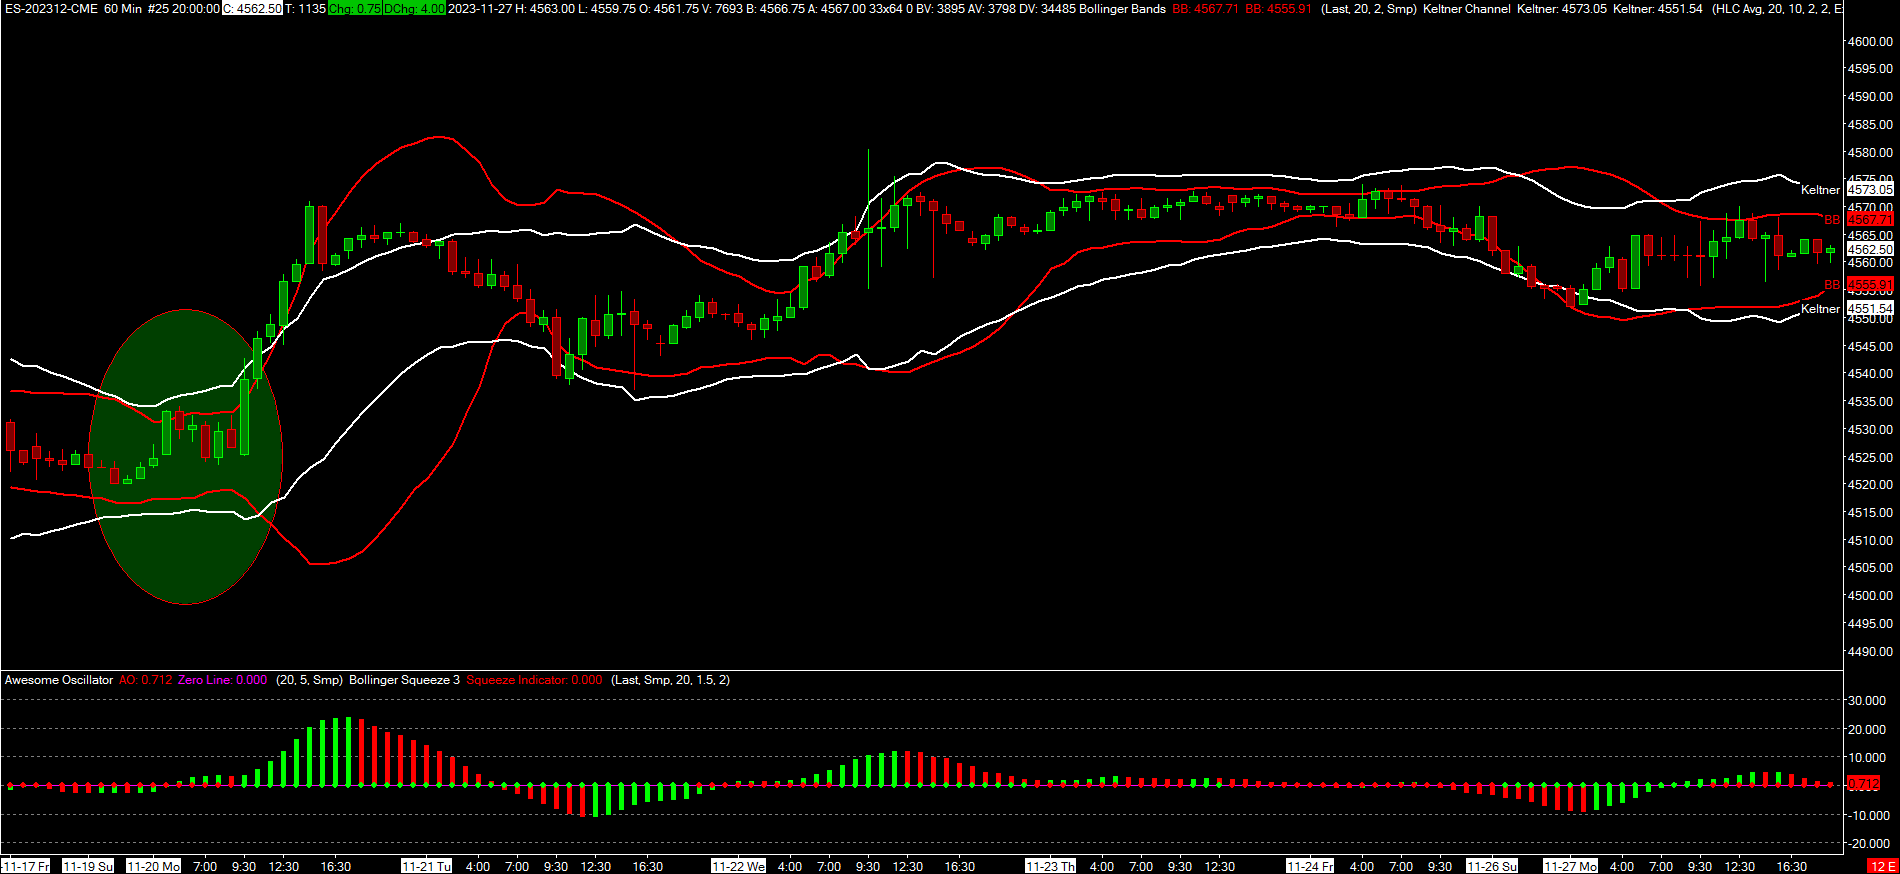Click the Squeeze Indicator: 0.000 label

click(x=534, y=680)
